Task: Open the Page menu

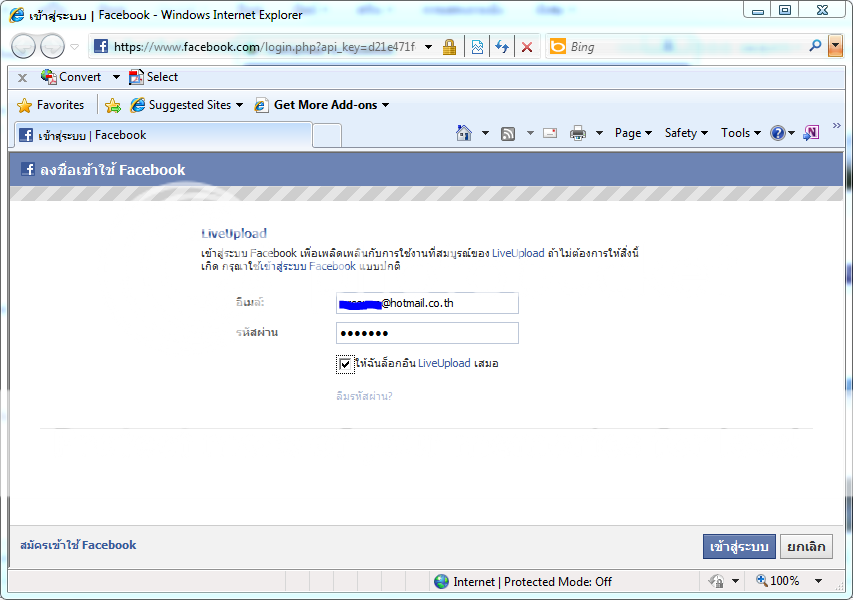Action: 633,133
